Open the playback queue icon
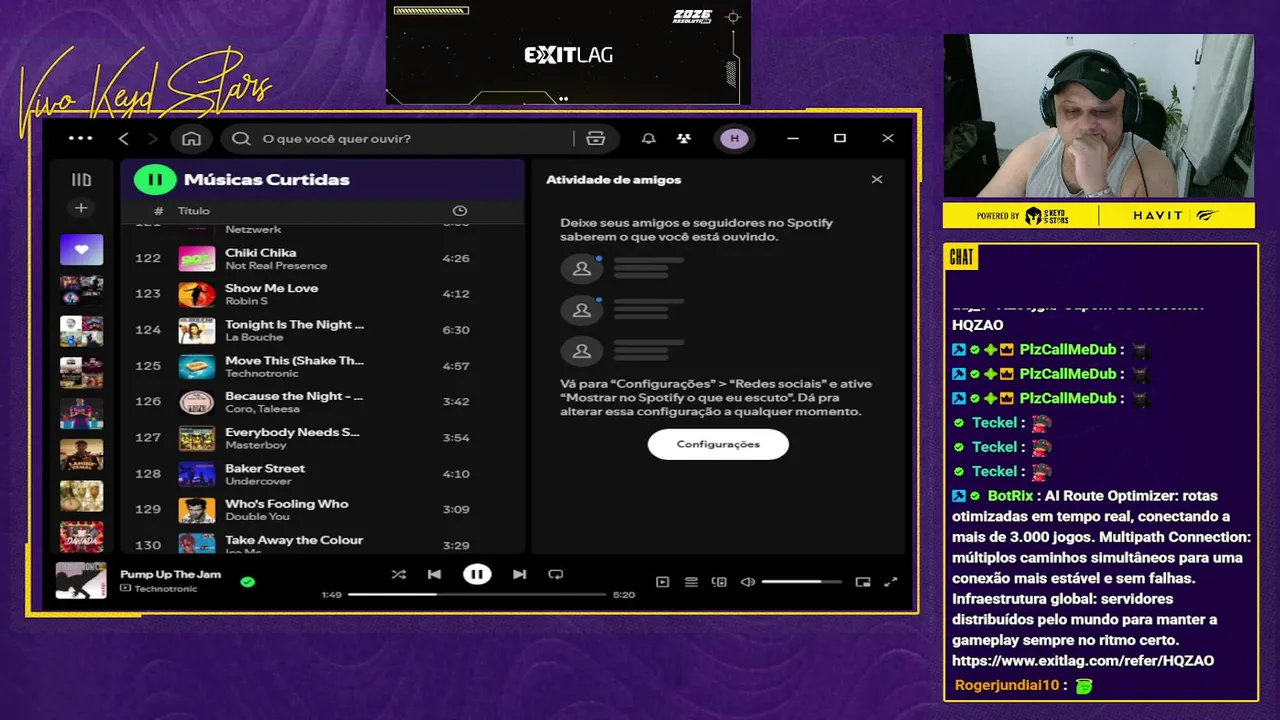 [690, 582]
